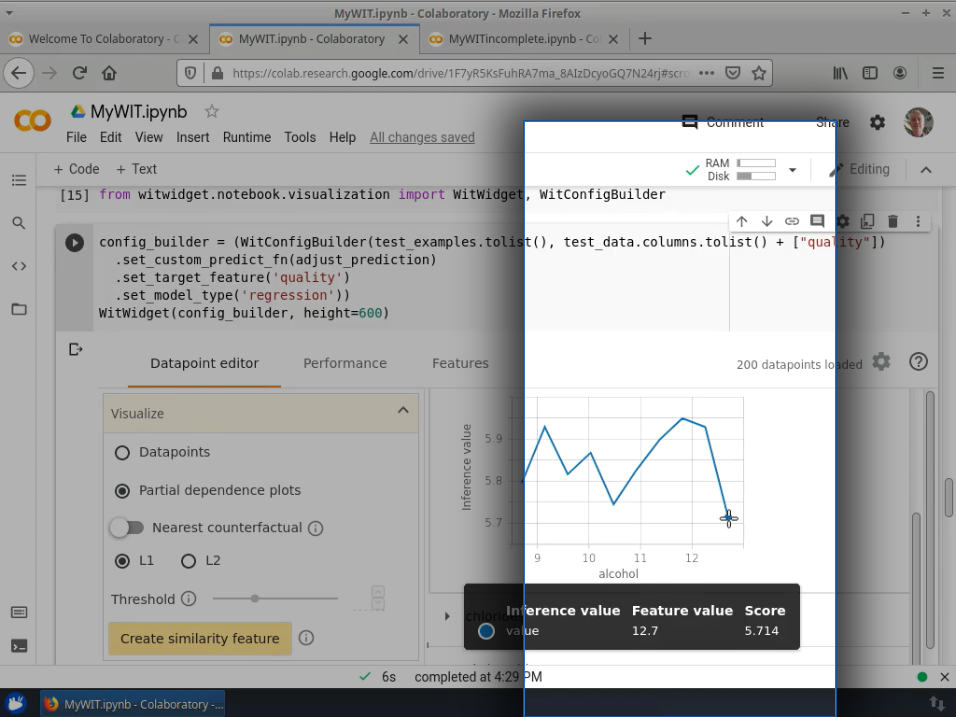Expand the chlorides feature row arrow

click(447, 616)
